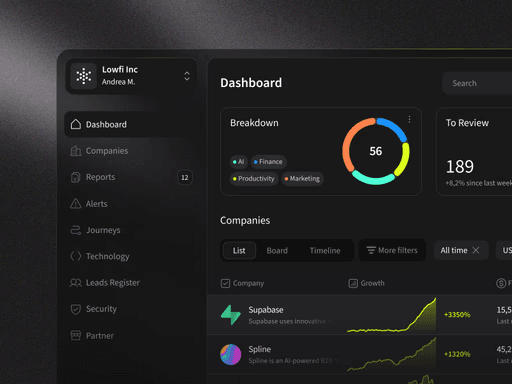Click the Alerts warning triangle icon

pyautogui.click(x=76, y=203)
